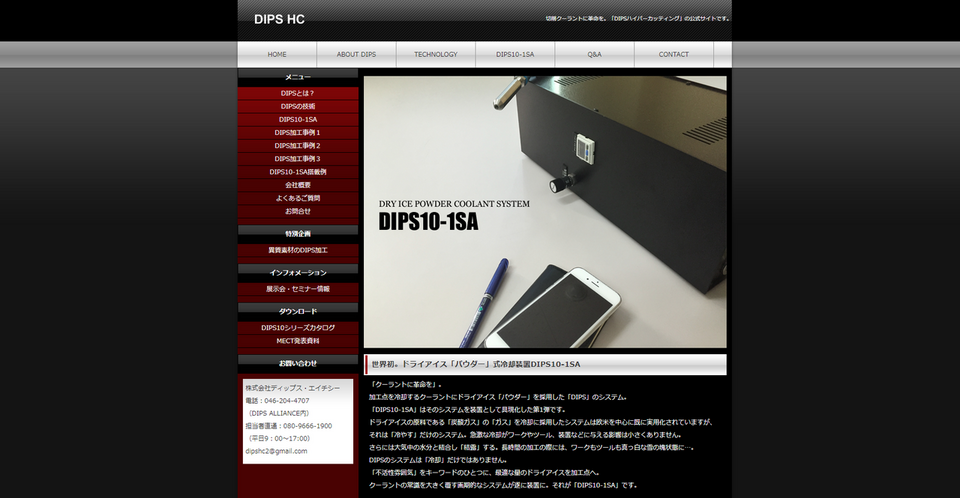Click メニュー sidebar section header
The image size is (960, 498).
point(298,77)
